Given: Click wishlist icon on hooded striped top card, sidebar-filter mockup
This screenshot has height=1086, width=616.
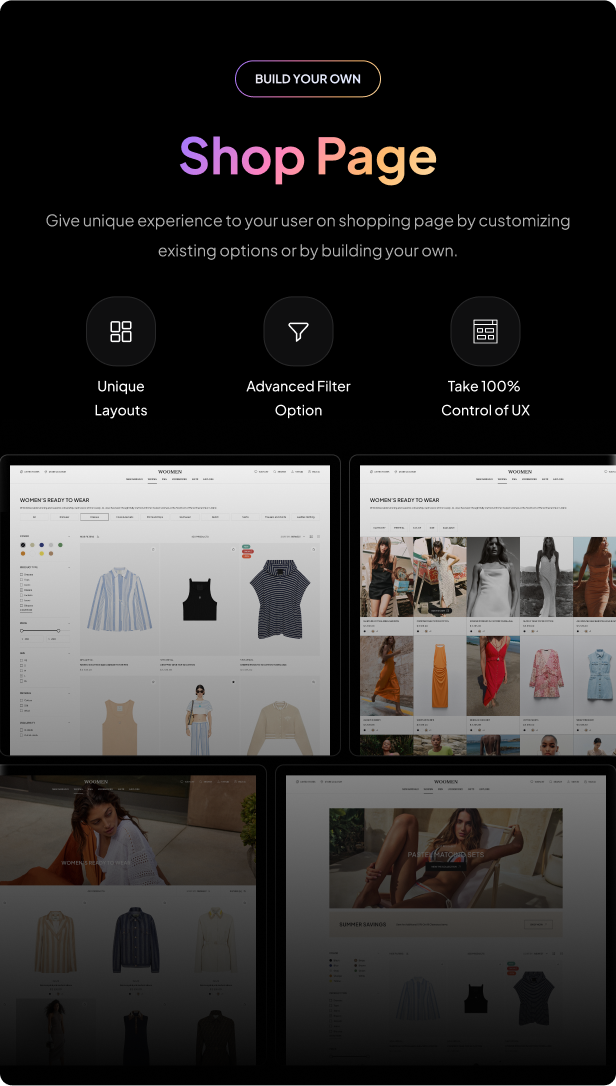Looking at the screenshot, I should [x=313, y=549].
